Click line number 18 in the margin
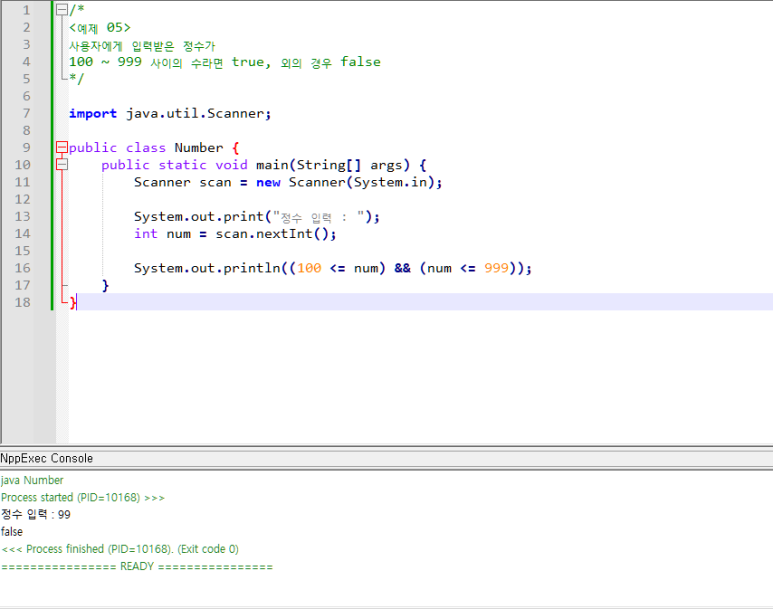The image size is (773, 609). coord(22,302)
